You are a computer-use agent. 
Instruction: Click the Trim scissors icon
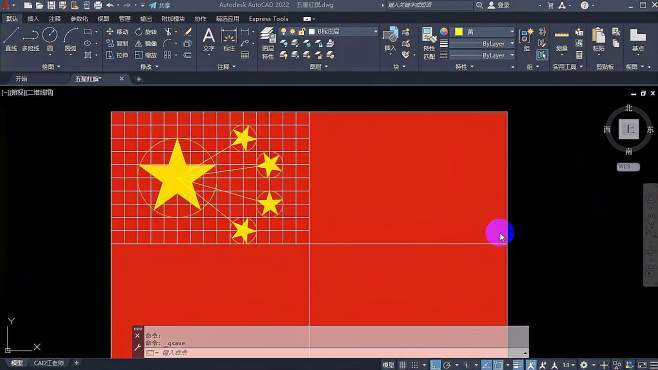click(x=168, y=32)
